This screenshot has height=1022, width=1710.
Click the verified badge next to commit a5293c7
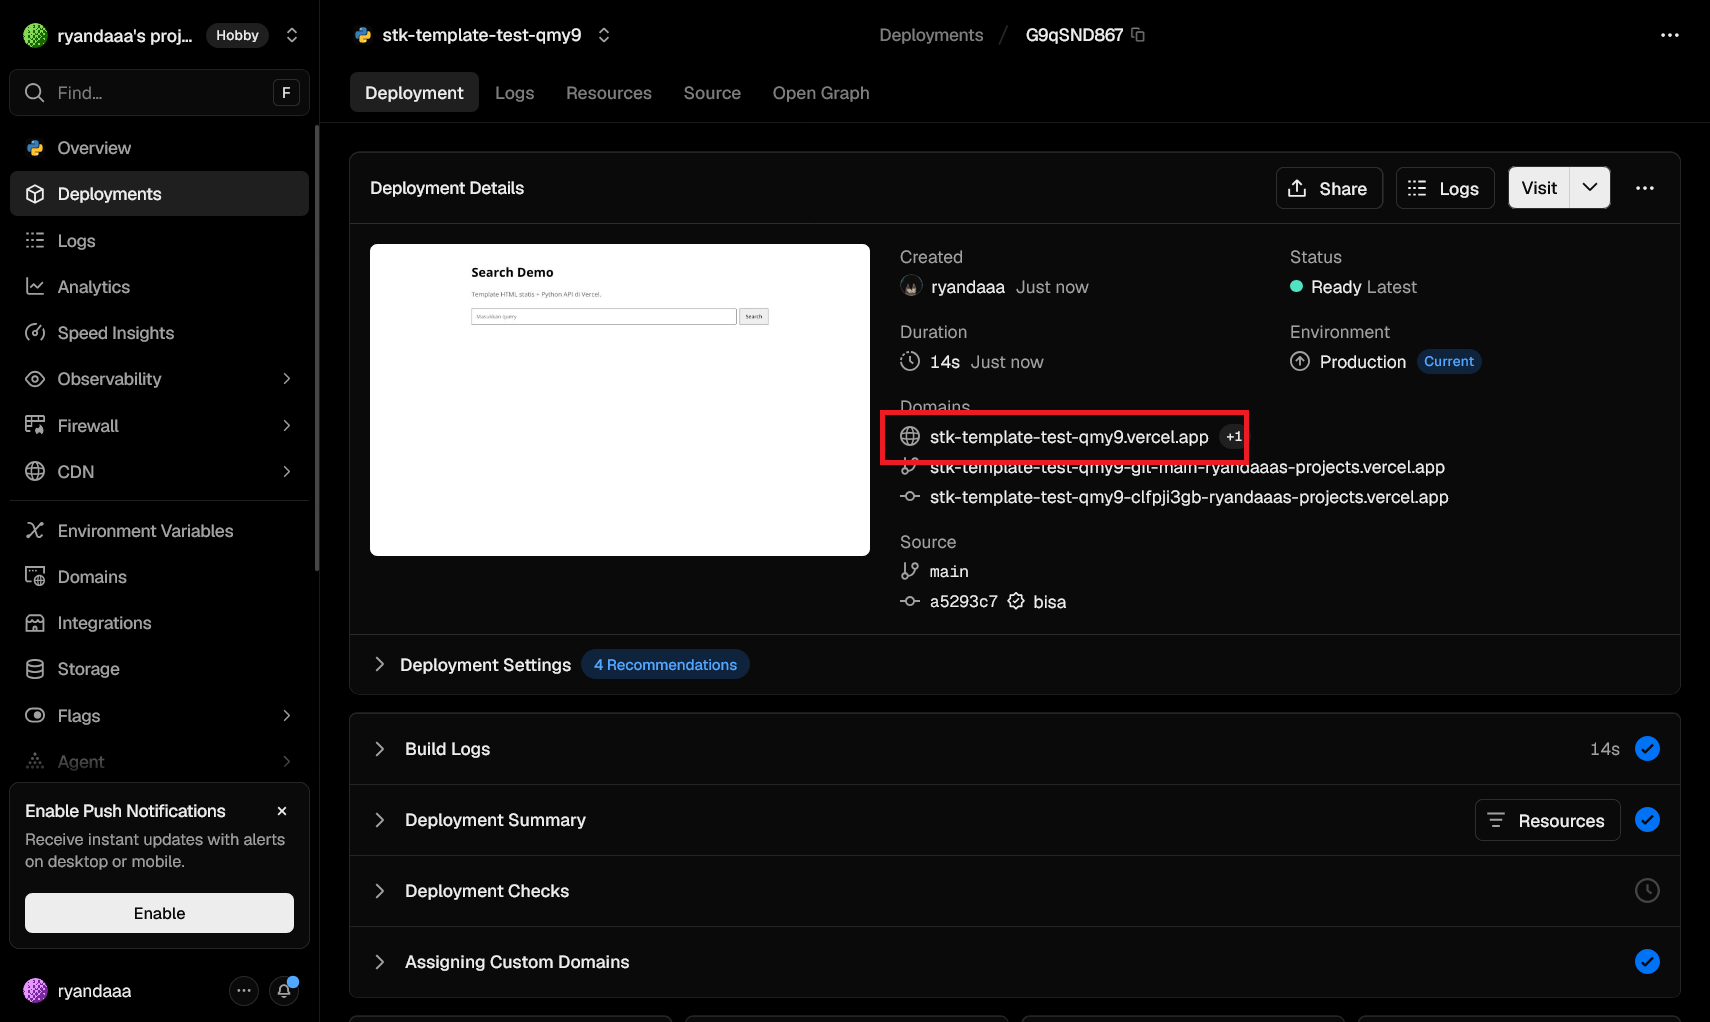click(x=1016, y=602)
